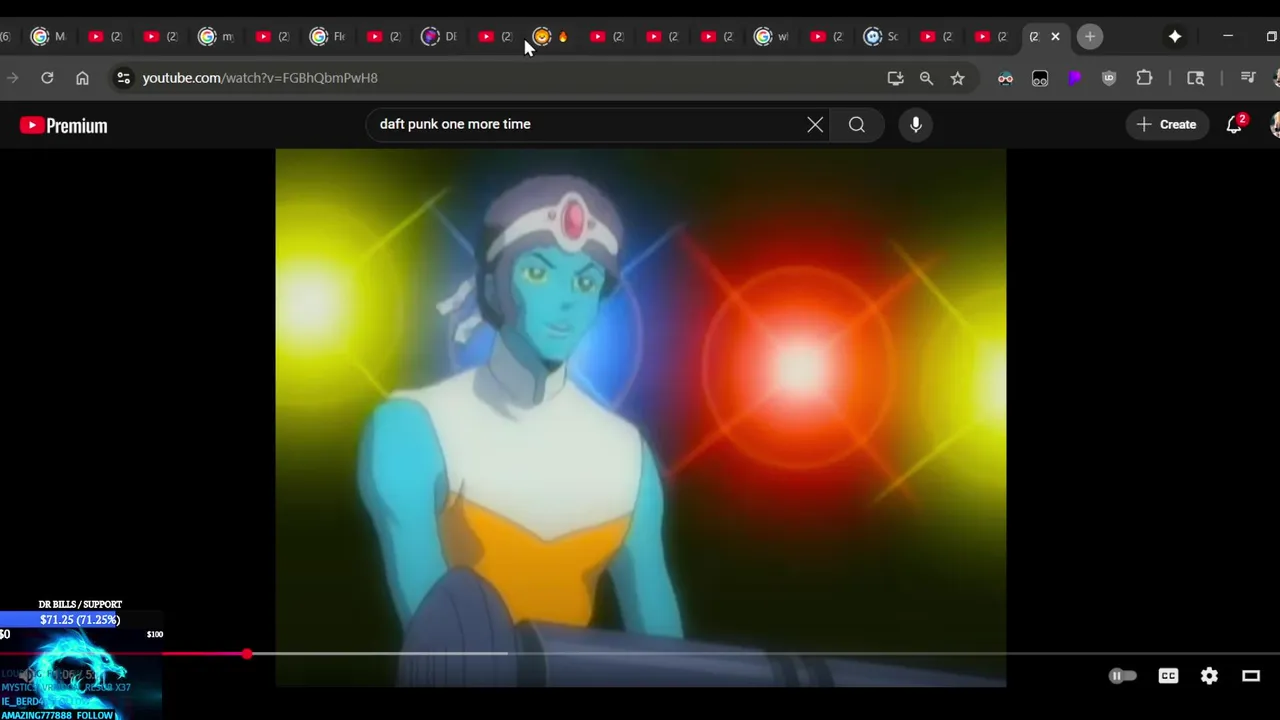Submit search with the magnifier button
Viewport: 1280px width, 720px height.
pos(857,124)
